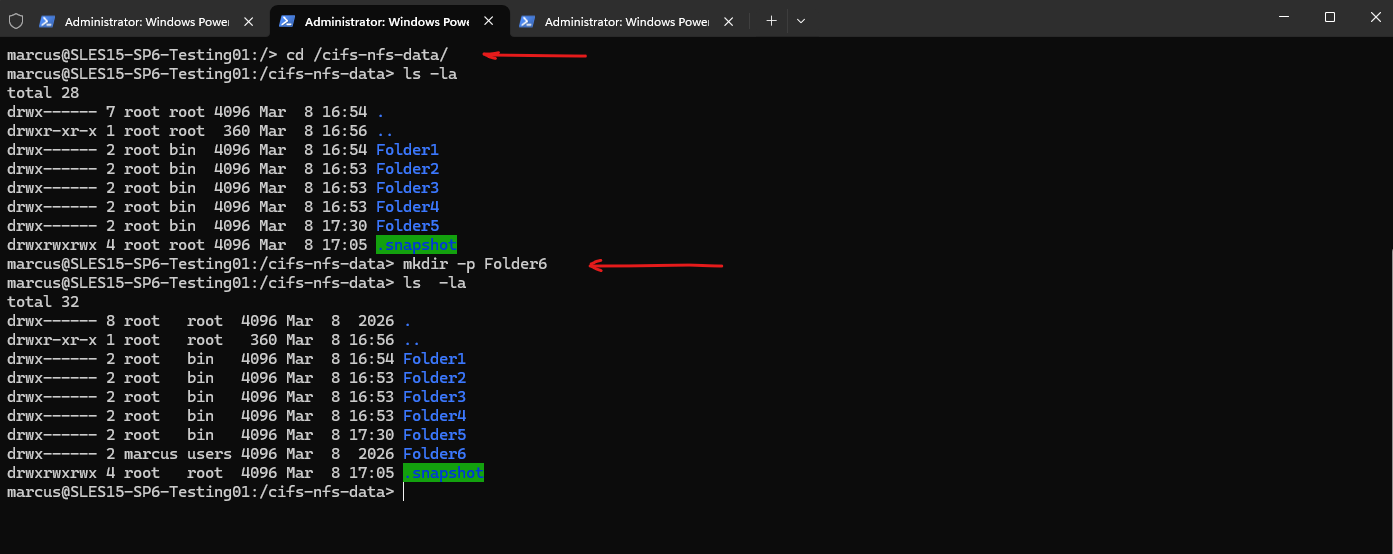Click .snapshot in the listing under total 32
Viewport: 1393px width, 554px height.
[443, 473]
